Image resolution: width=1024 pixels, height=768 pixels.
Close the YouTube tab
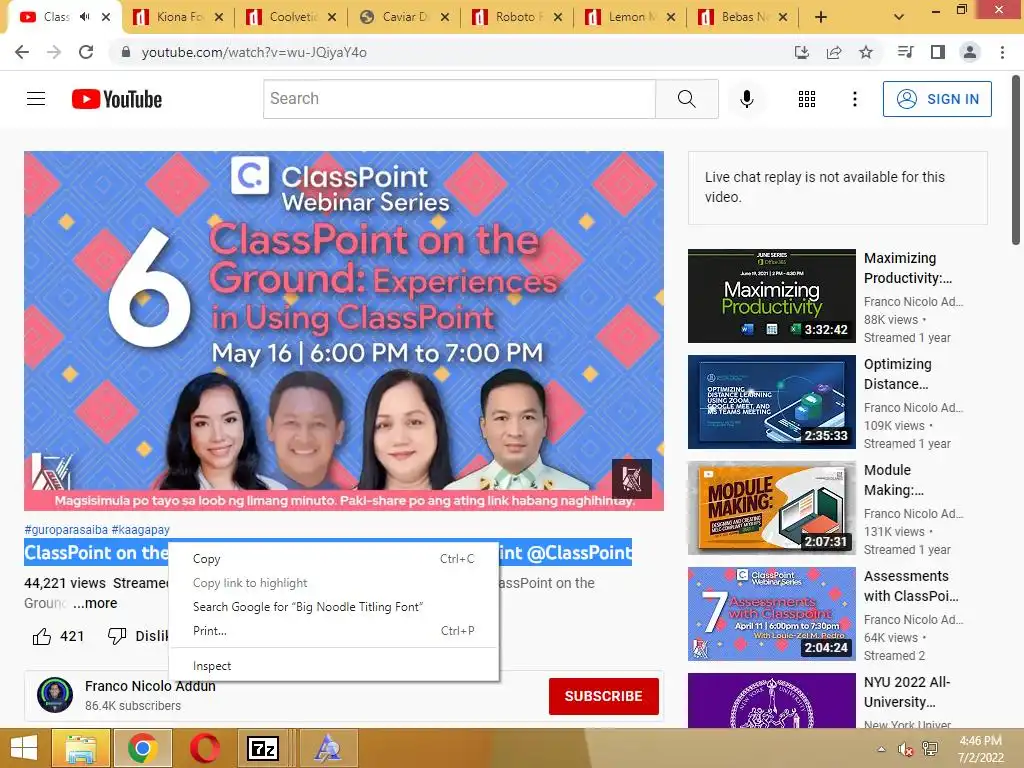[x=106, y=17]
